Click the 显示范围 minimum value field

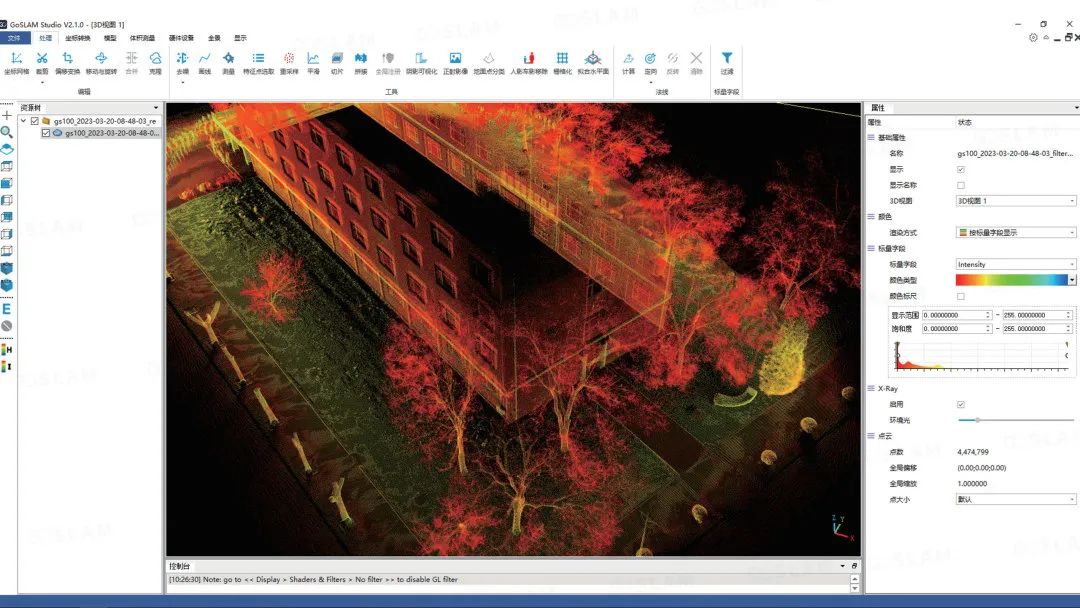click(x=956, y=315)
